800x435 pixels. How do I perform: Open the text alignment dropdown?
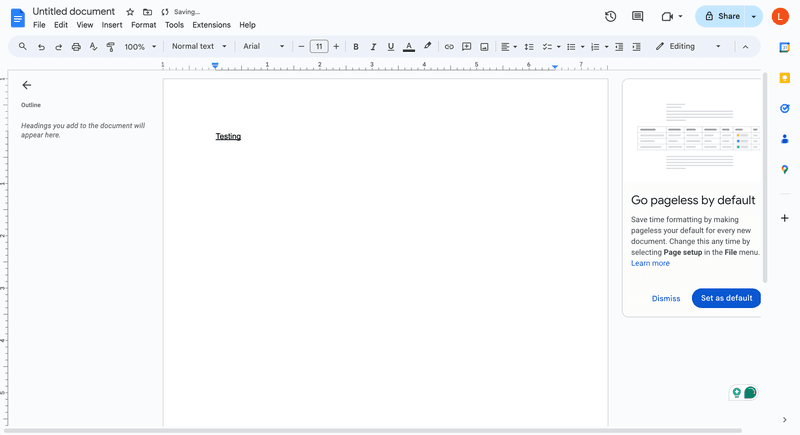[509, 47]
